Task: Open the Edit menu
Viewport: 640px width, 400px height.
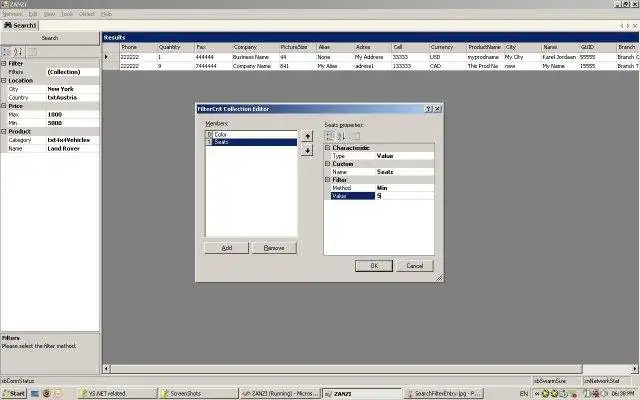Action: coord(33,14)
